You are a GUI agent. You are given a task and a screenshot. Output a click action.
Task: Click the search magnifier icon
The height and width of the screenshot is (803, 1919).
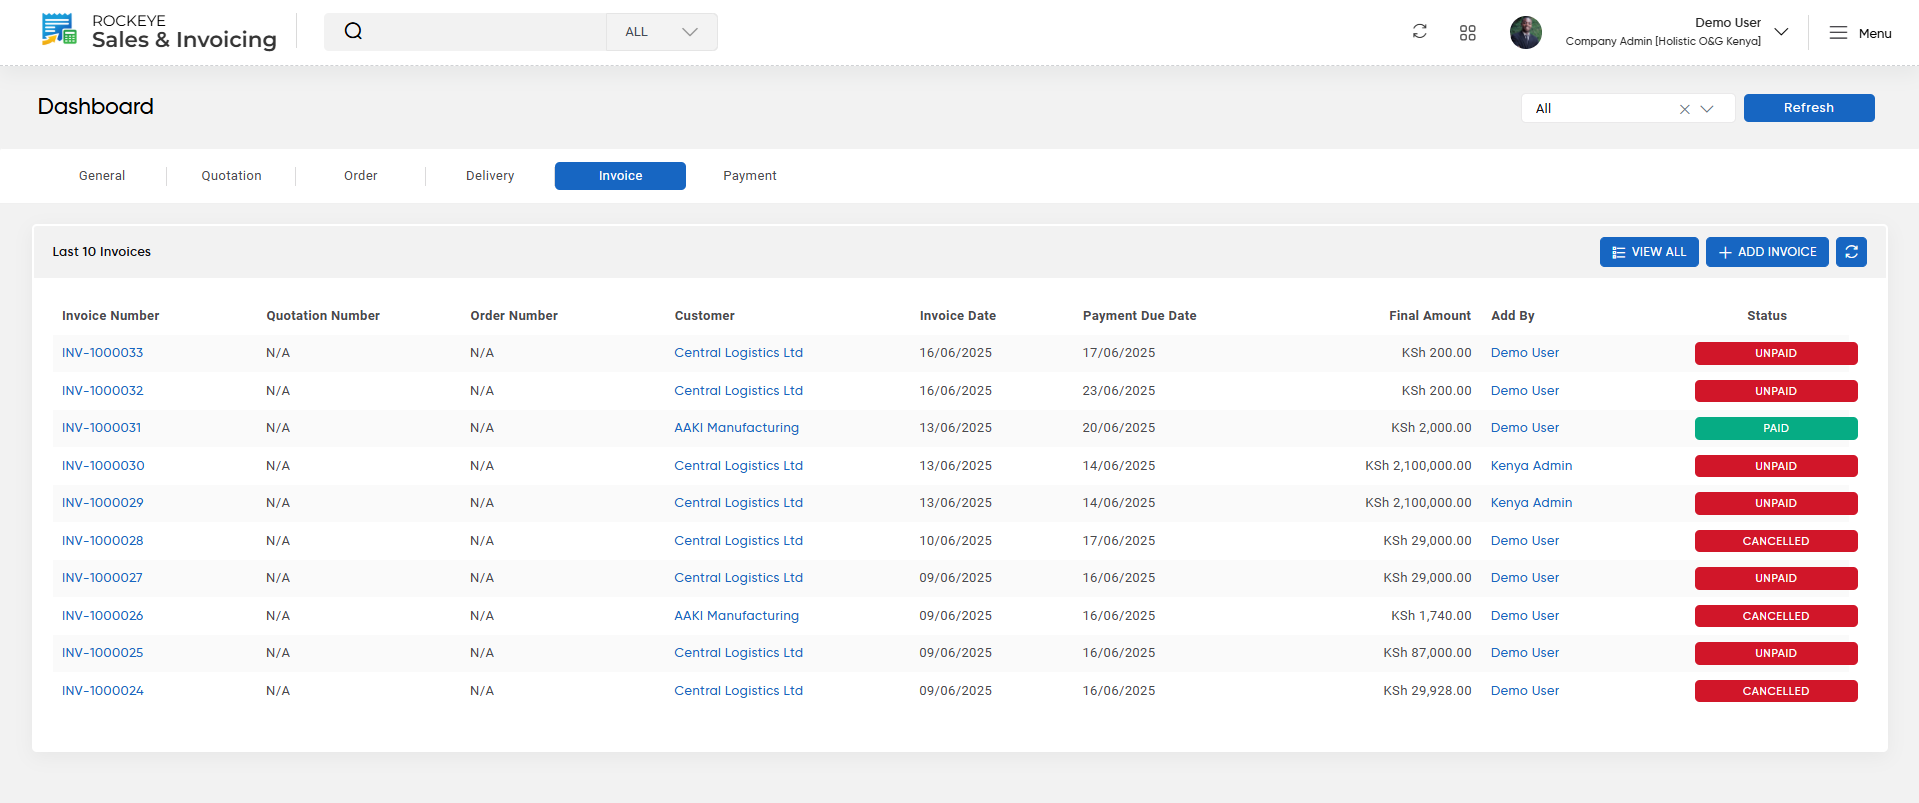coord(353,31)
